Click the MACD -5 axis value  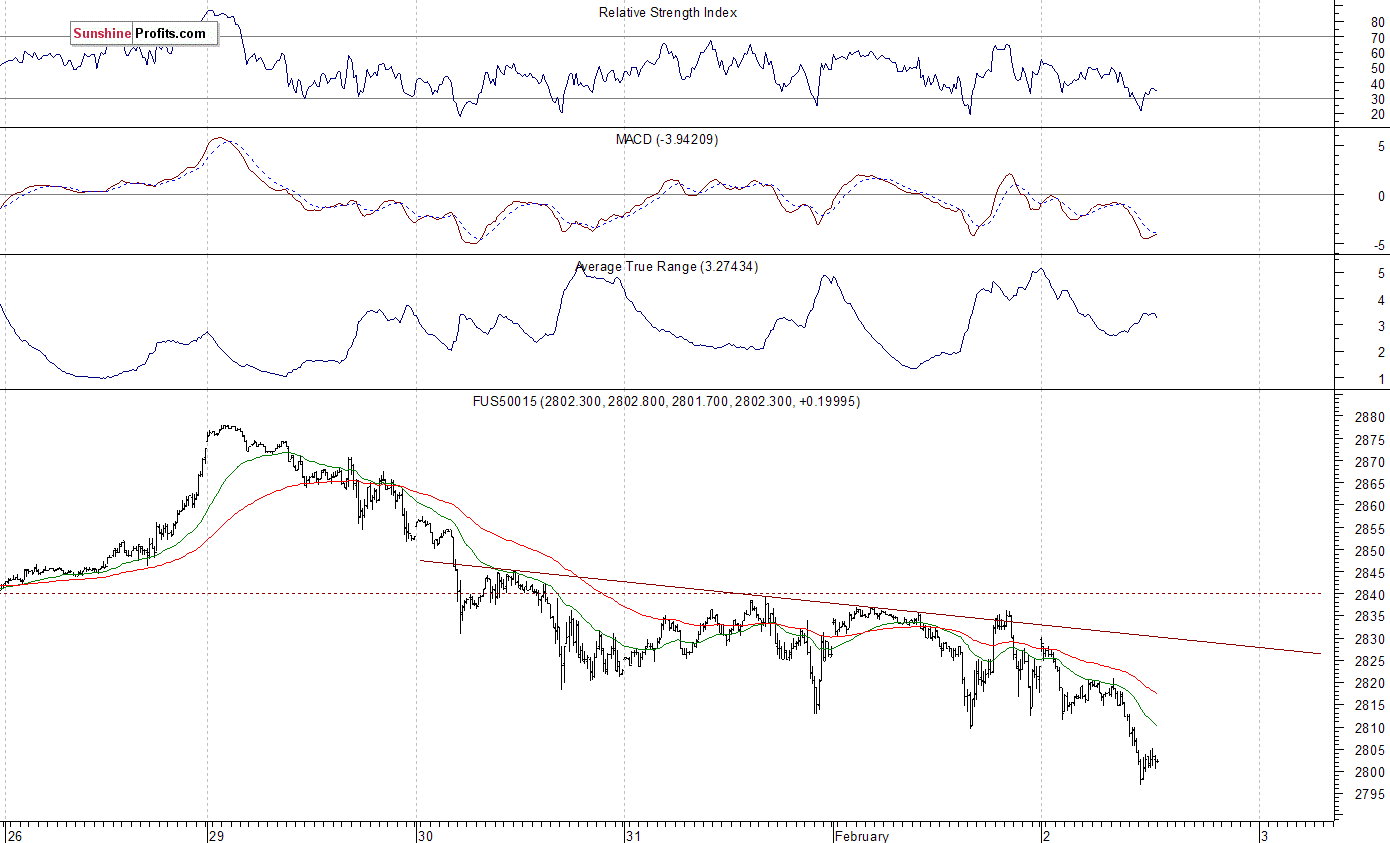coord(1381,245)
